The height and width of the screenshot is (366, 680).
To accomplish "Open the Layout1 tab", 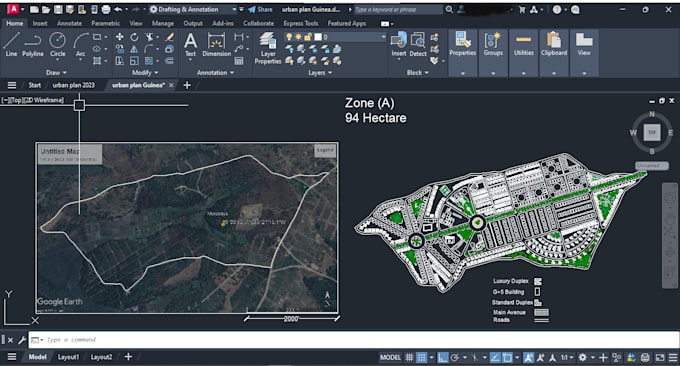I will (69, 357).
